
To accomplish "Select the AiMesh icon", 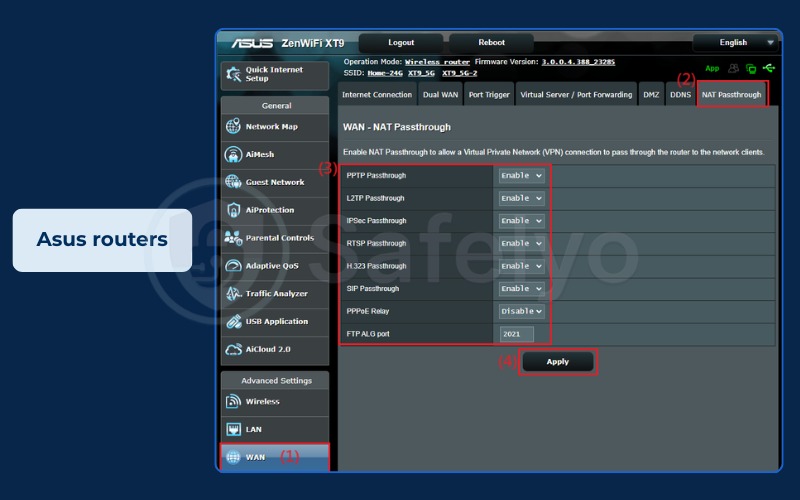I will (x=233, y=154).
